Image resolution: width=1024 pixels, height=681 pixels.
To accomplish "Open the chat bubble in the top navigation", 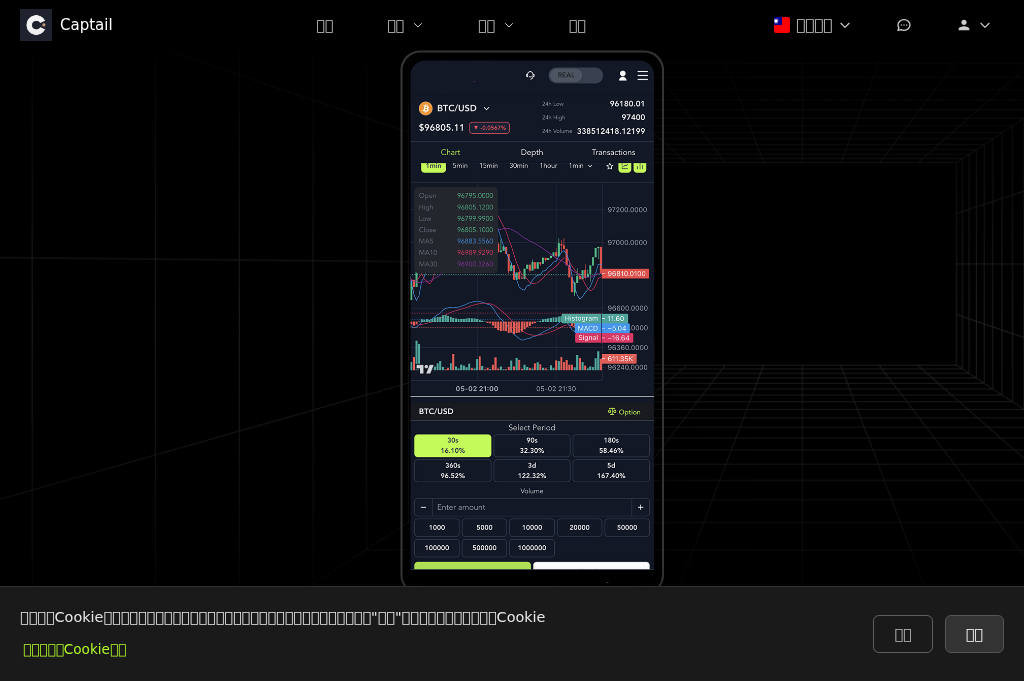I will click(904, 25).
